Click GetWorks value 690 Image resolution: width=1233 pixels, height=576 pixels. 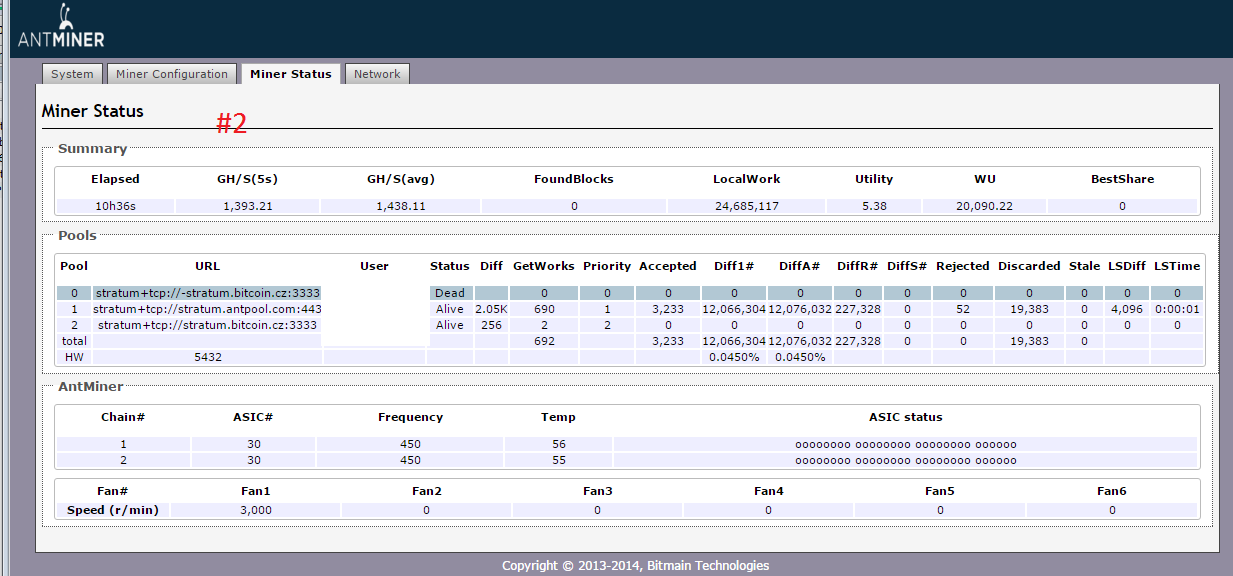click(544, 309)
